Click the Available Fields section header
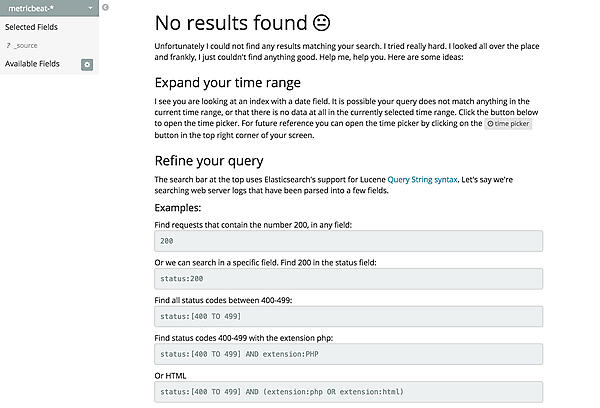This screenshot has height=408, width=600. [x=33, y=64]
